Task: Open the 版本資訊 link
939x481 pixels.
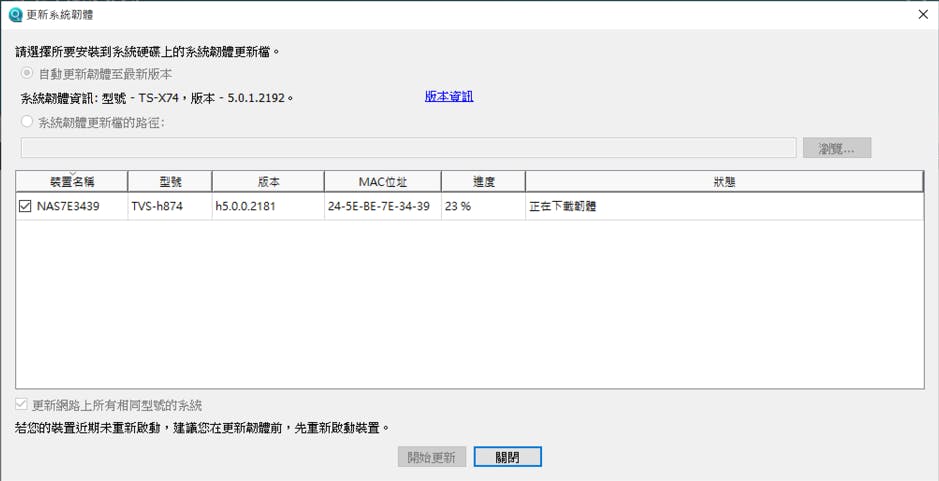Action: 448,97
